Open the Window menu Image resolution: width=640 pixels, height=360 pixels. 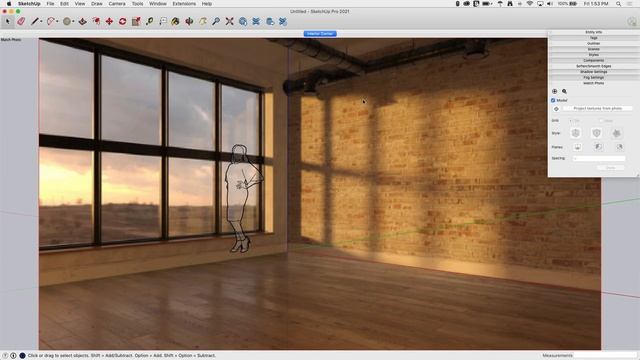(x=158, y=4)
